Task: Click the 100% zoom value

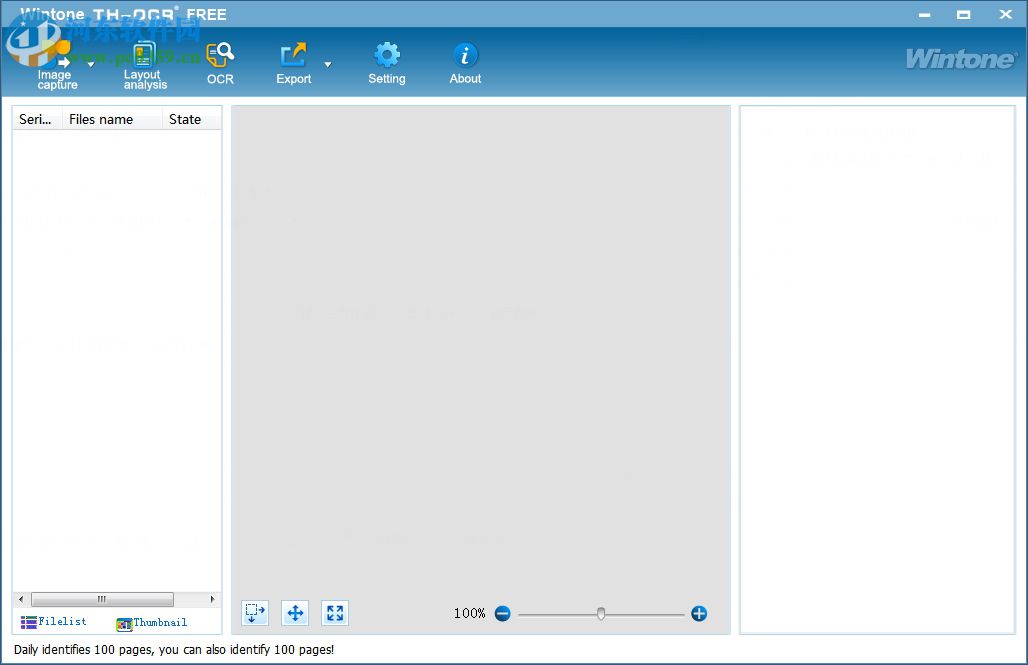Action: click(x=469, y=613)
